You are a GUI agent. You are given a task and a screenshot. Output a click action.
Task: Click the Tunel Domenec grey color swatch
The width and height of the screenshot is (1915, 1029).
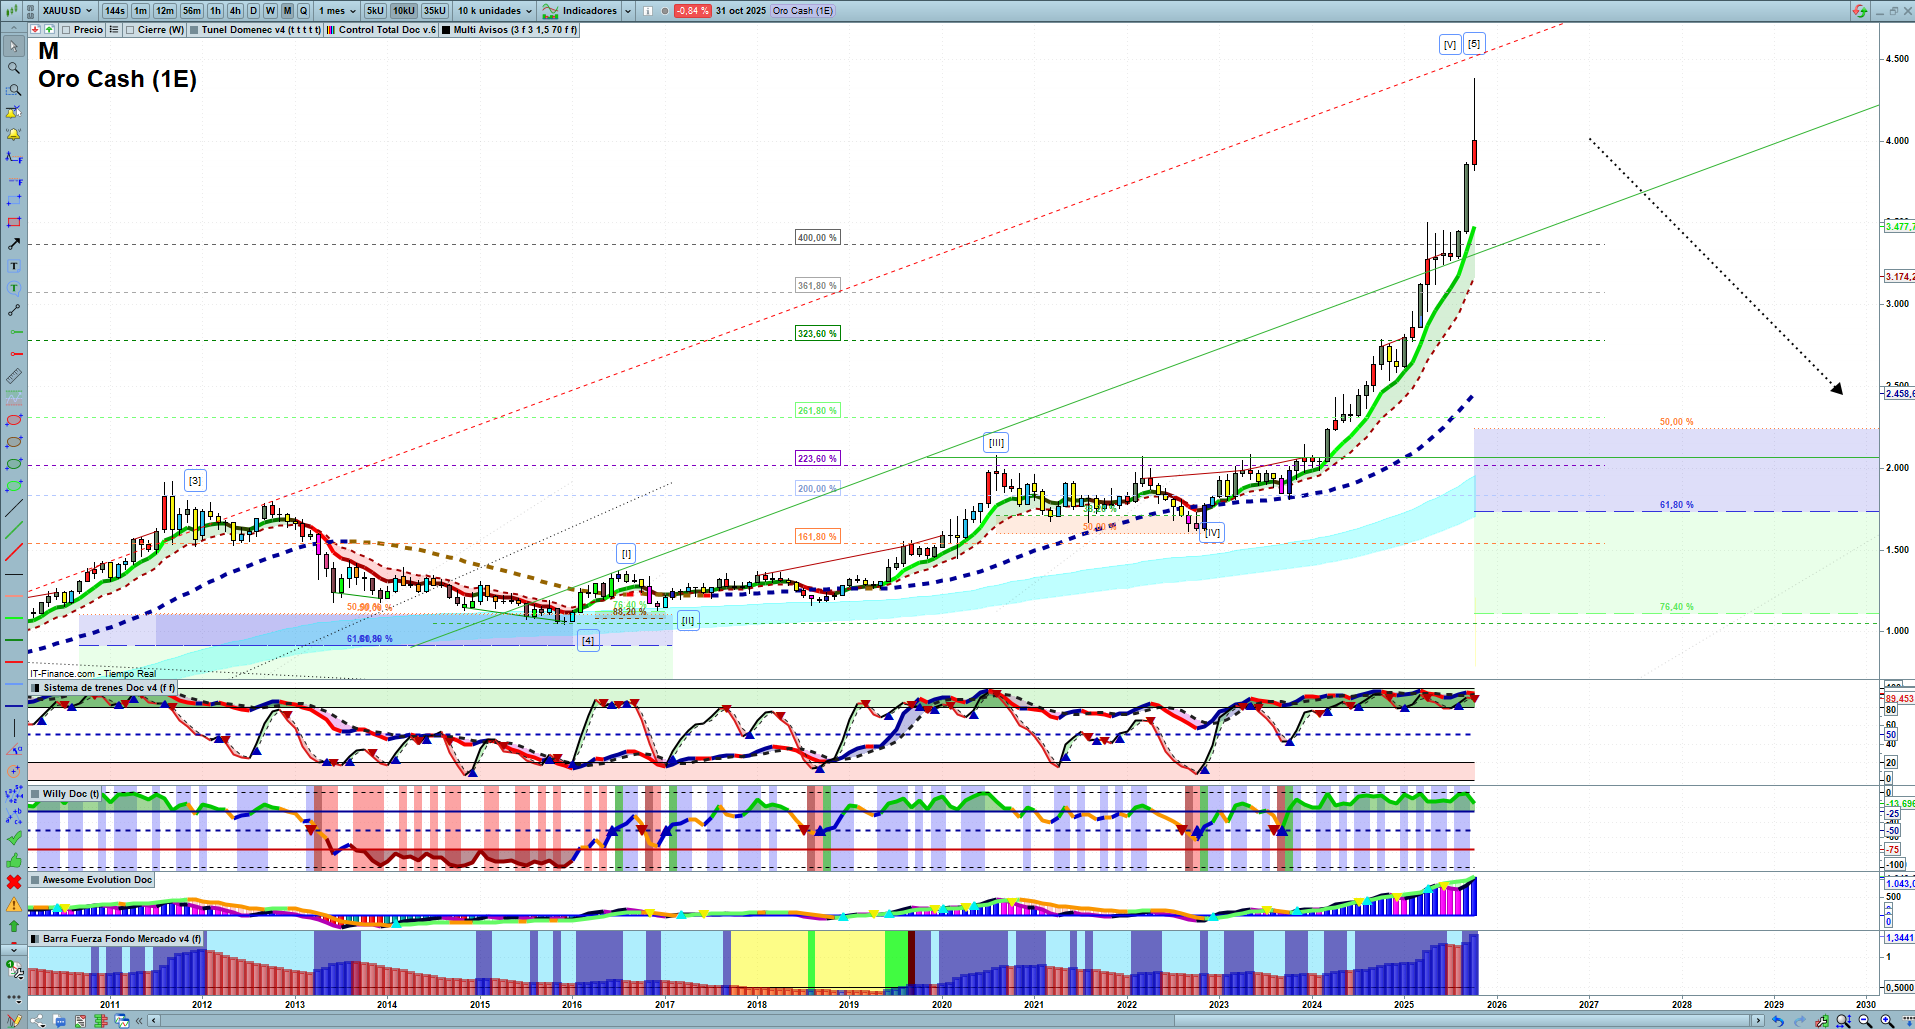click(194, 30)
